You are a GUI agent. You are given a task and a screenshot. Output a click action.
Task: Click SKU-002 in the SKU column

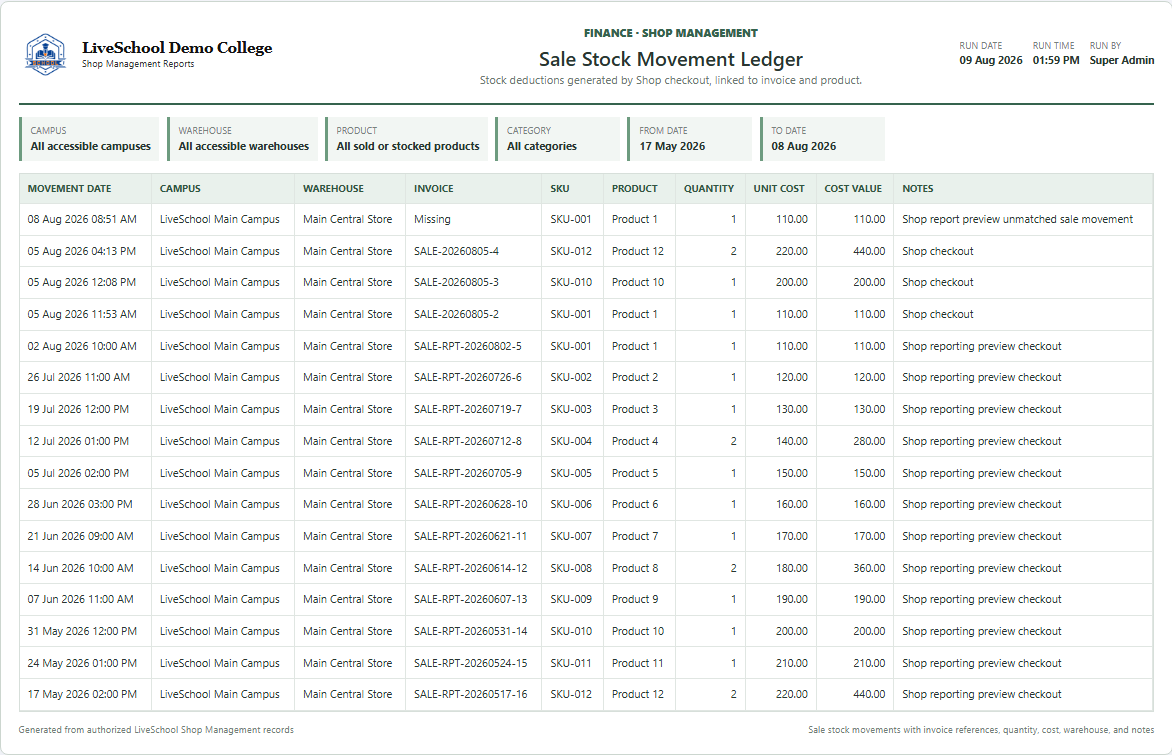tap(571, 377)
